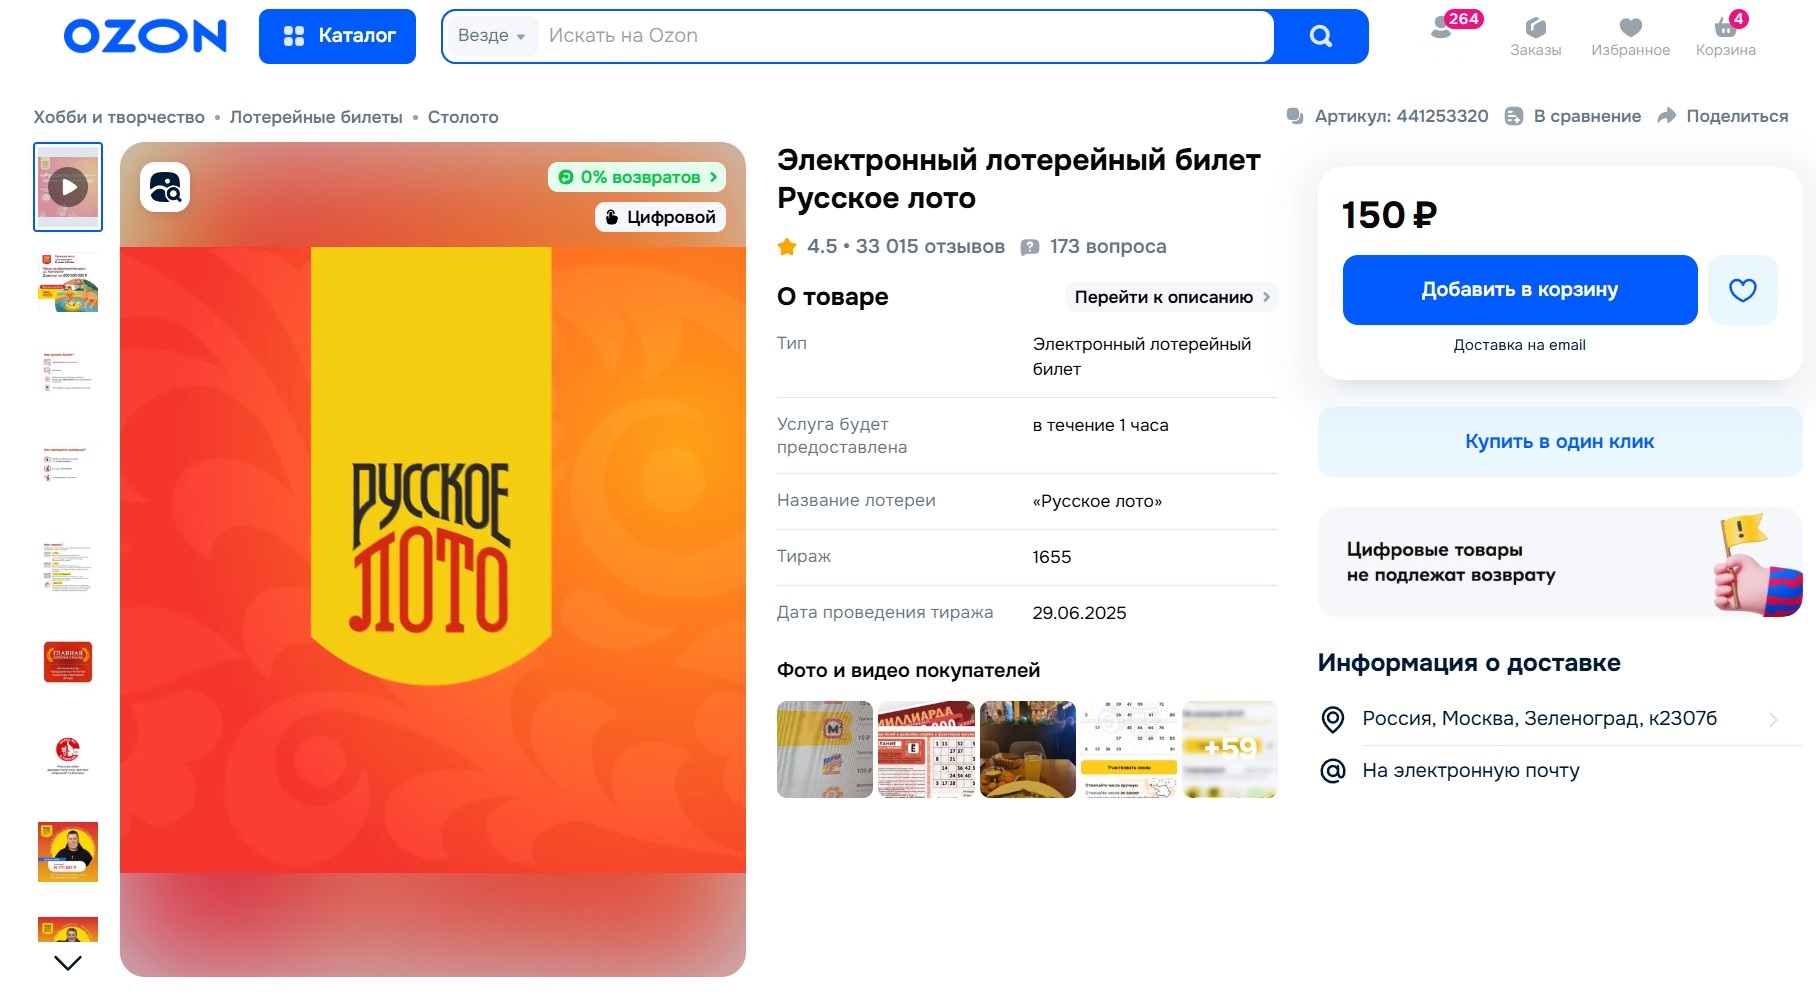
Task: Open Перейти к описанию via its chevron
Action: click(1266, 297)
